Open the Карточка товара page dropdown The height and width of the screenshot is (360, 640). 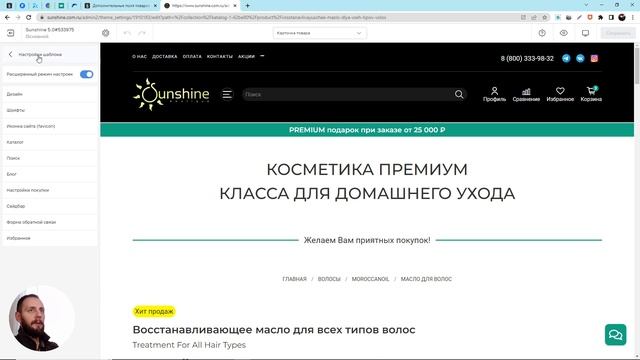coord(320,33)
